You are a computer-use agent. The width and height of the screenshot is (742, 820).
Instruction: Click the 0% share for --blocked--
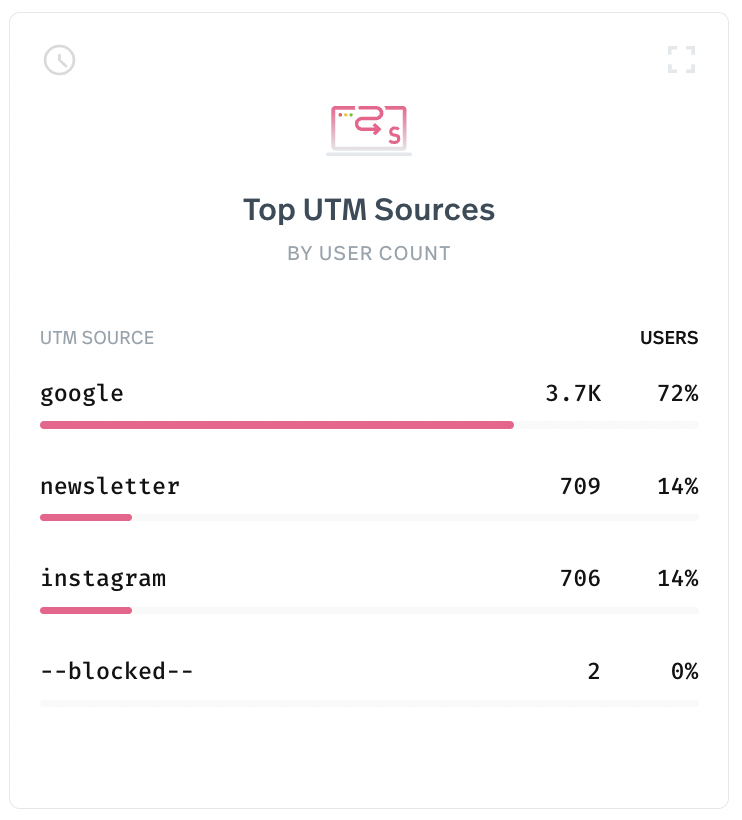click(684, 671)
